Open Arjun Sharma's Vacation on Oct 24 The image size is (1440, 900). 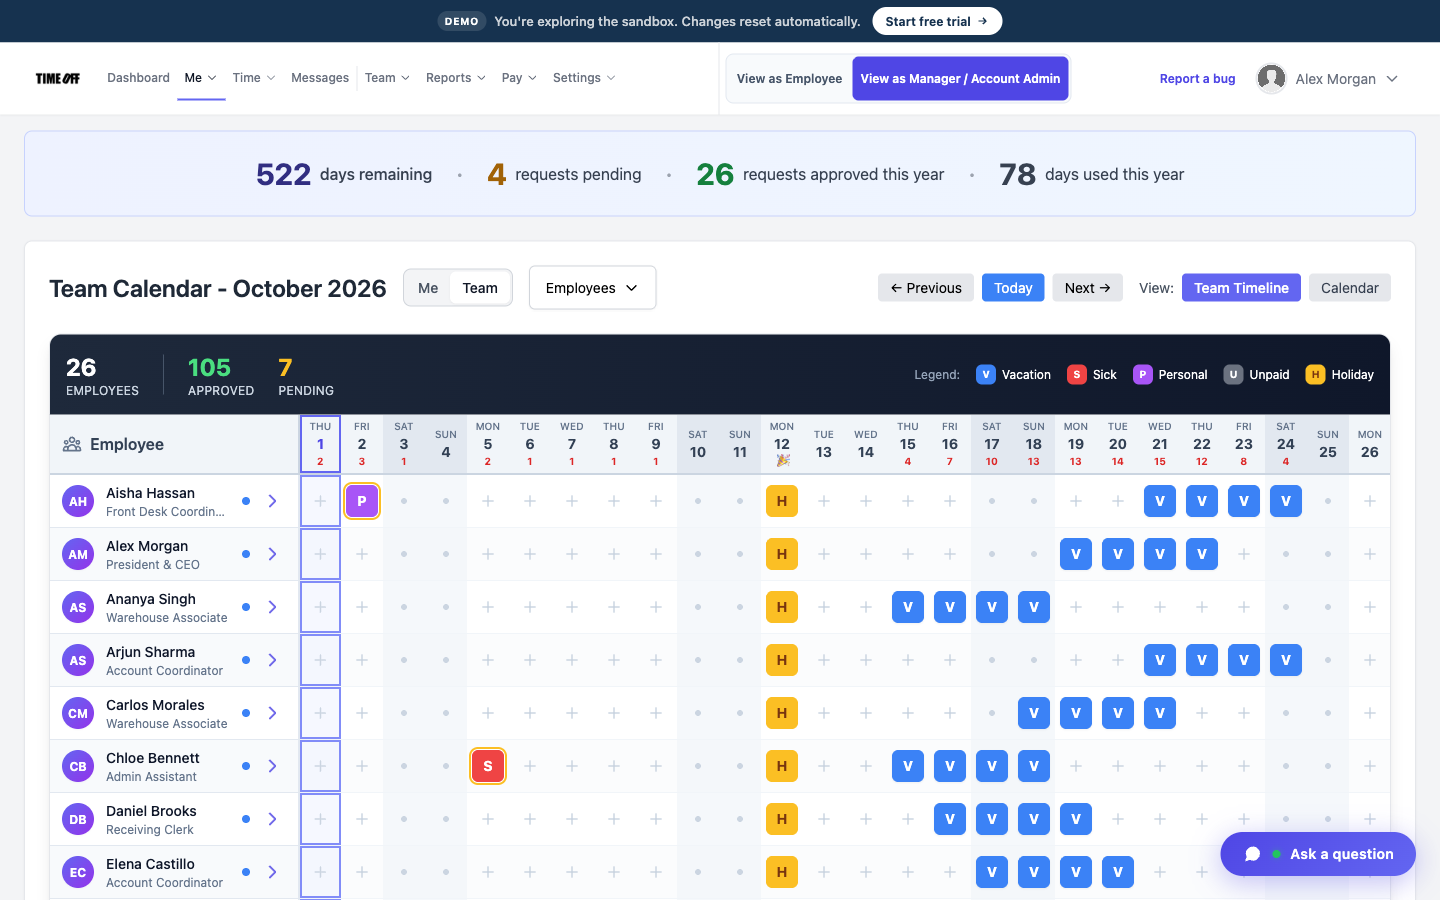(1286, 660)
